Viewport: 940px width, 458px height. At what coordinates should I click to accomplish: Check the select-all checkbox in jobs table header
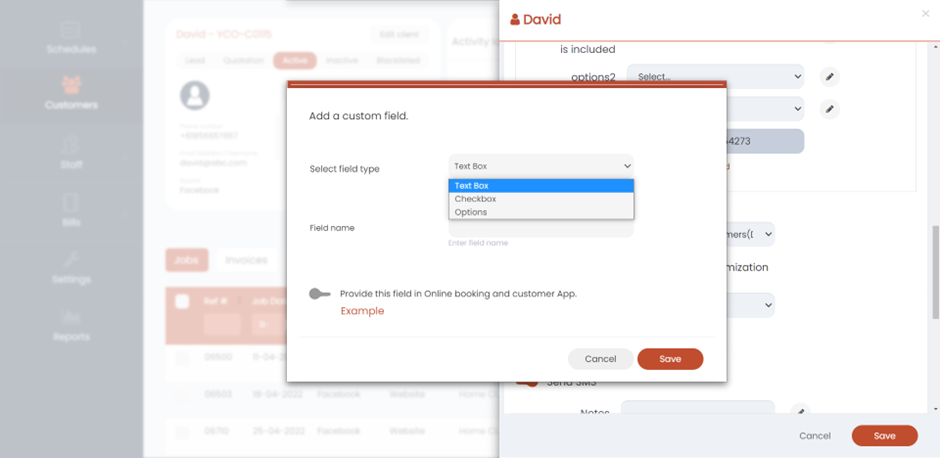pyautogui.click(x=182, y=301)
